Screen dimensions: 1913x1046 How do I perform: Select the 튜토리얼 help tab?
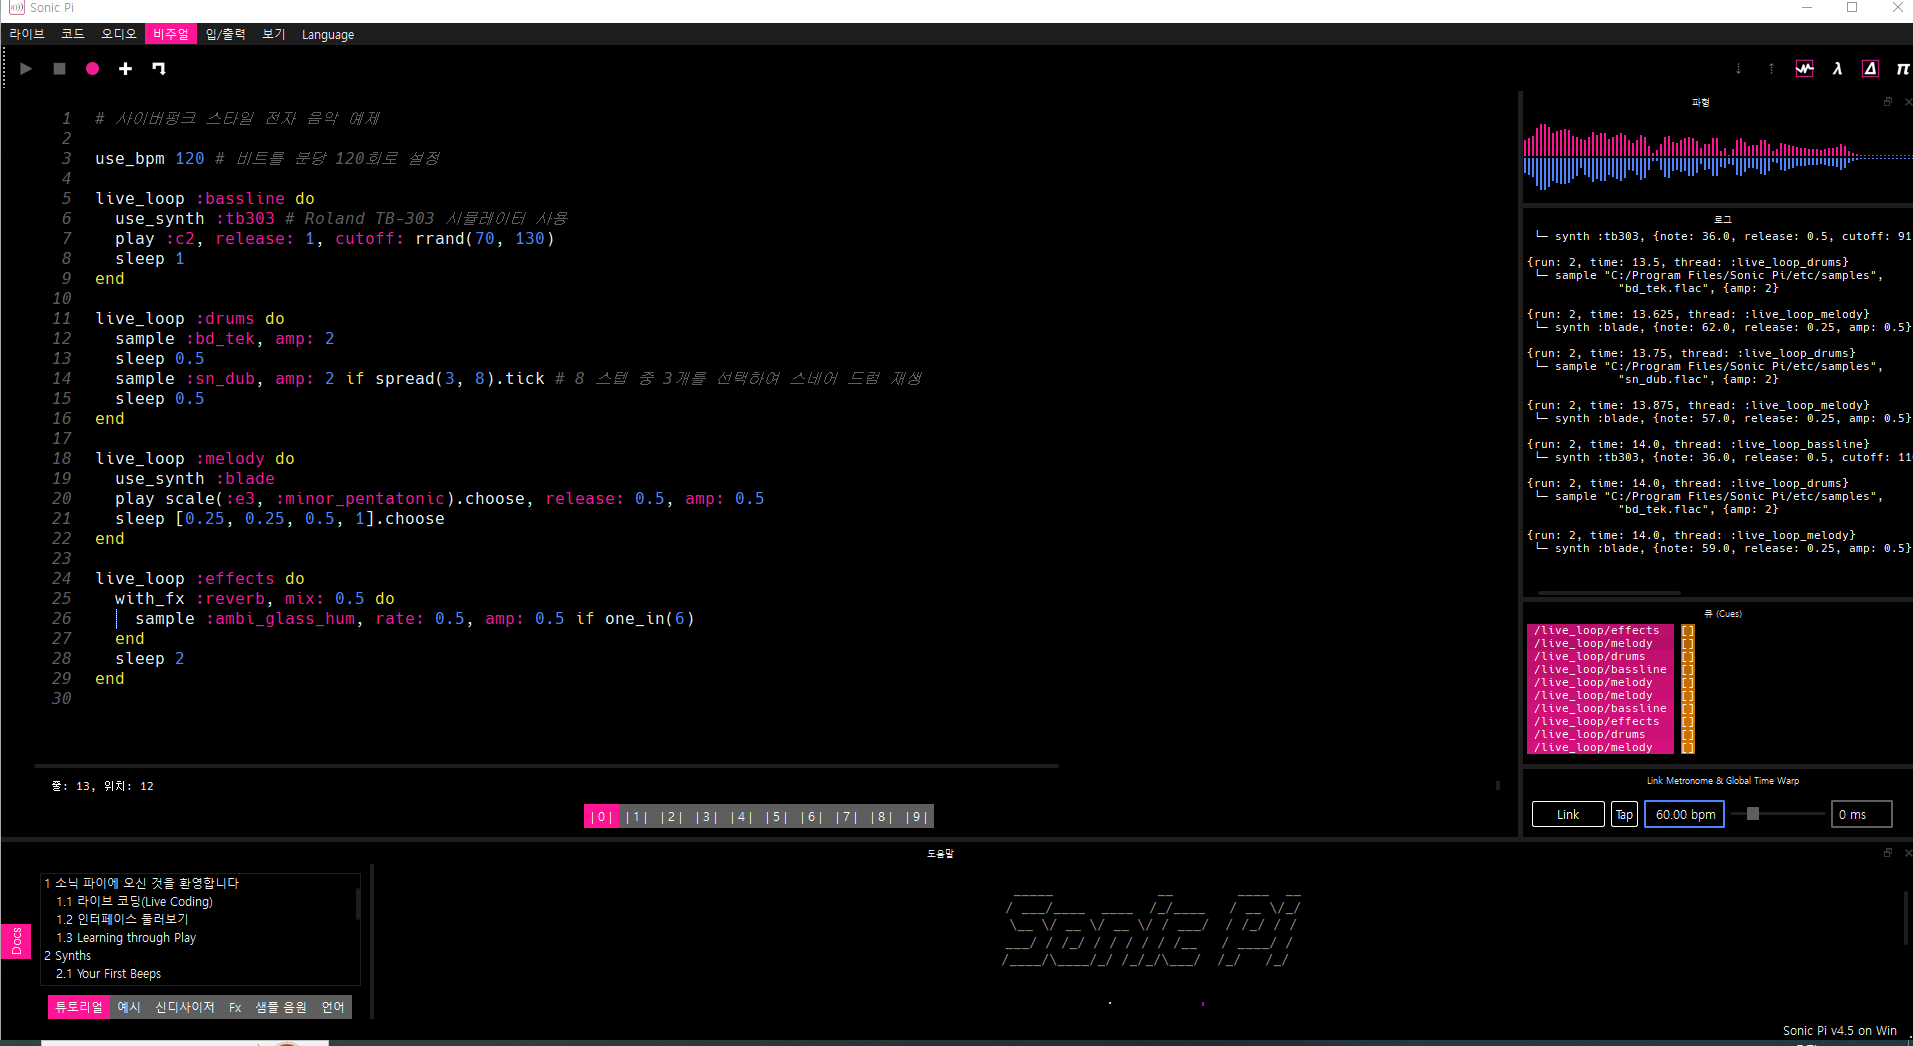click(79, 1007)
